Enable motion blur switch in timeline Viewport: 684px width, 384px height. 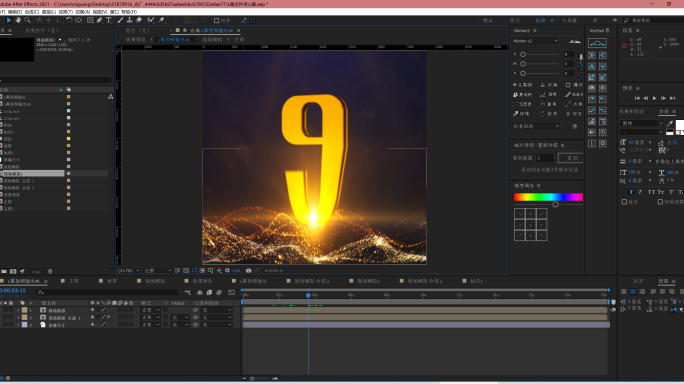(219, 292)
